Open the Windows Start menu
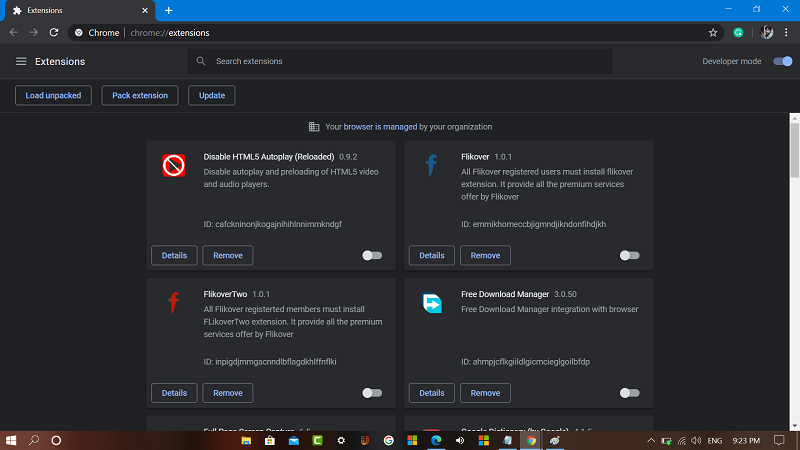This screenshot has height=450, width=800. pyautogui.click(x=11, y=440)
